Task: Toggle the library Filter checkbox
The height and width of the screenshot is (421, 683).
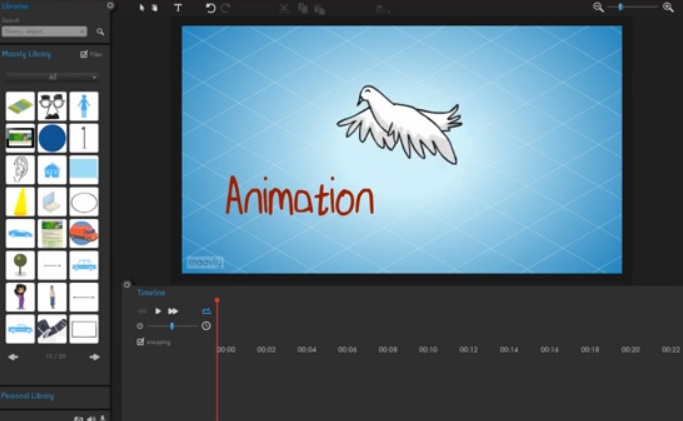Action: click(84, 54)
